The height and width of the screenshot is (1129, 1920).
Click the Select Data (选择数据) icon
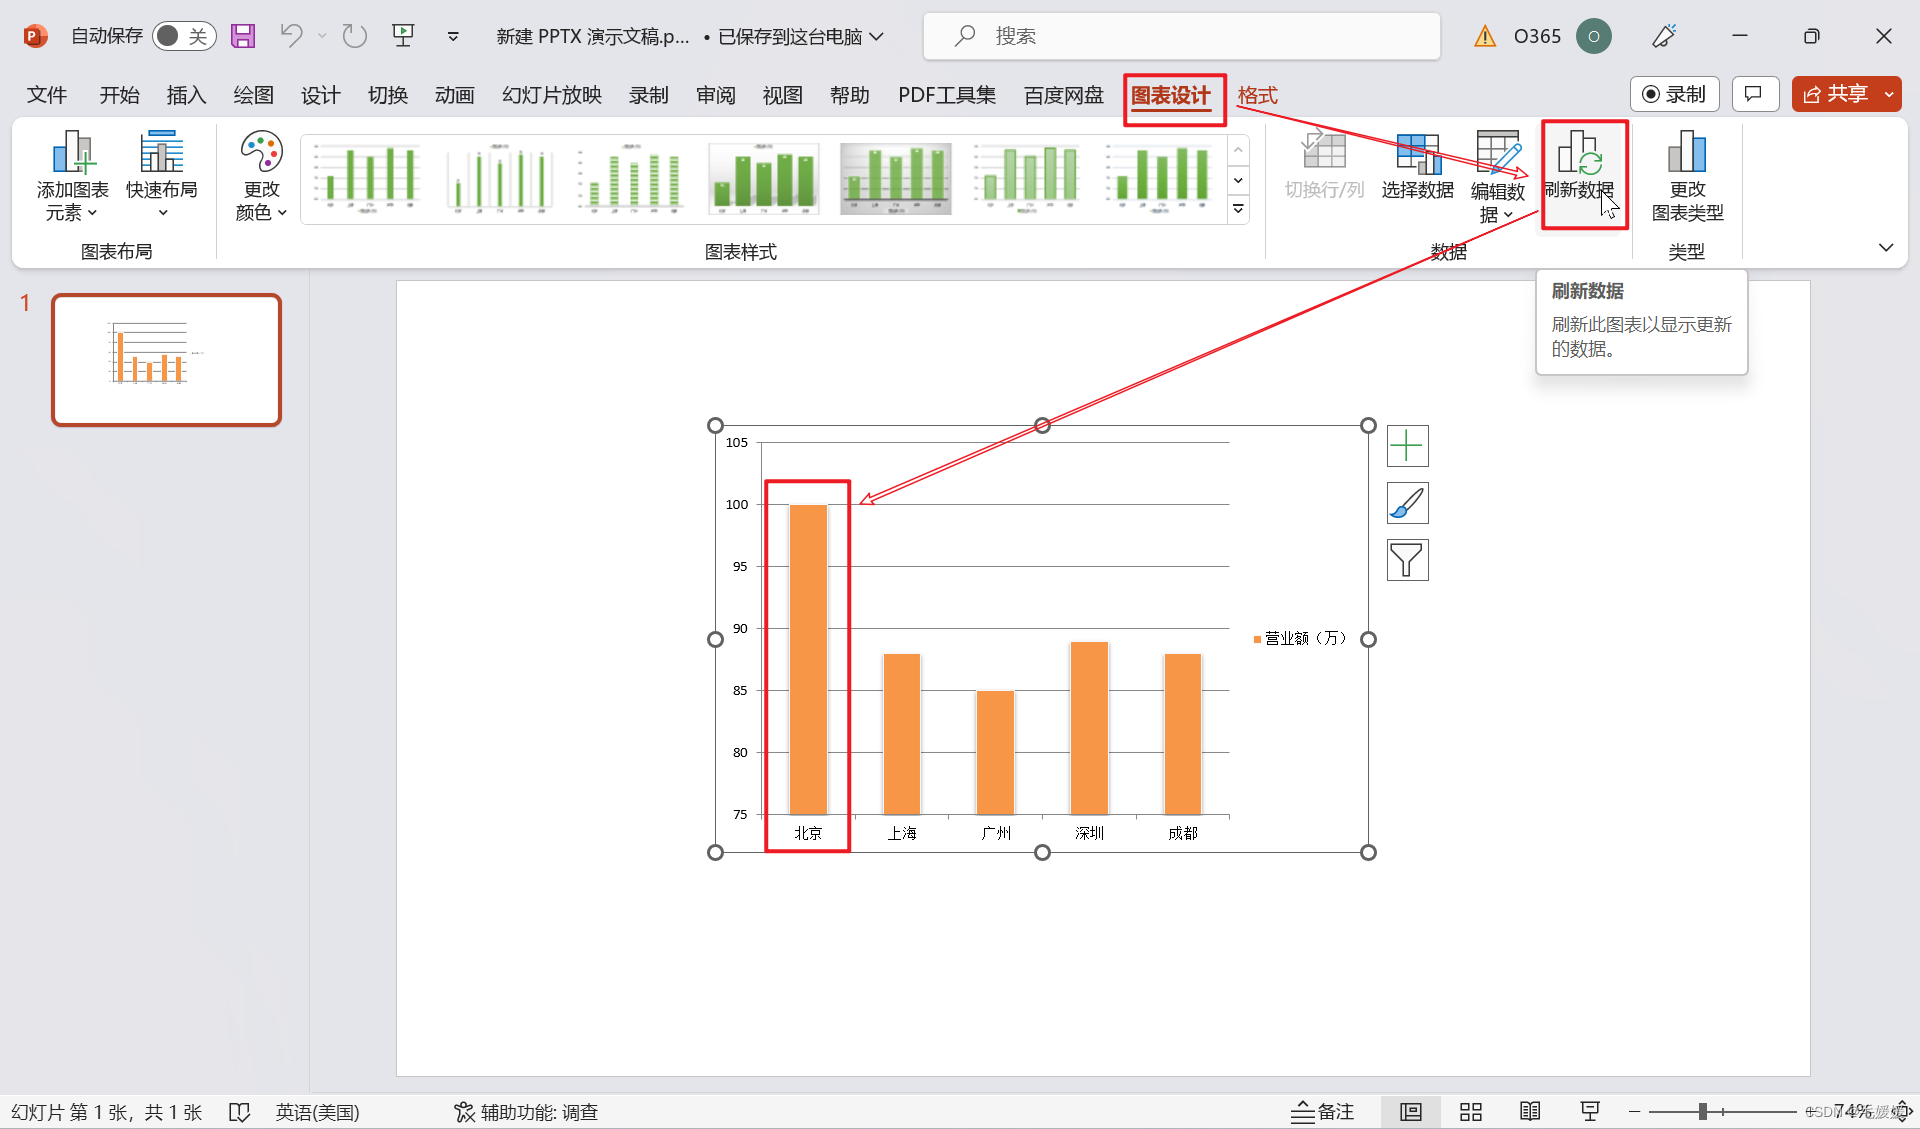(x=1417, y=153)
